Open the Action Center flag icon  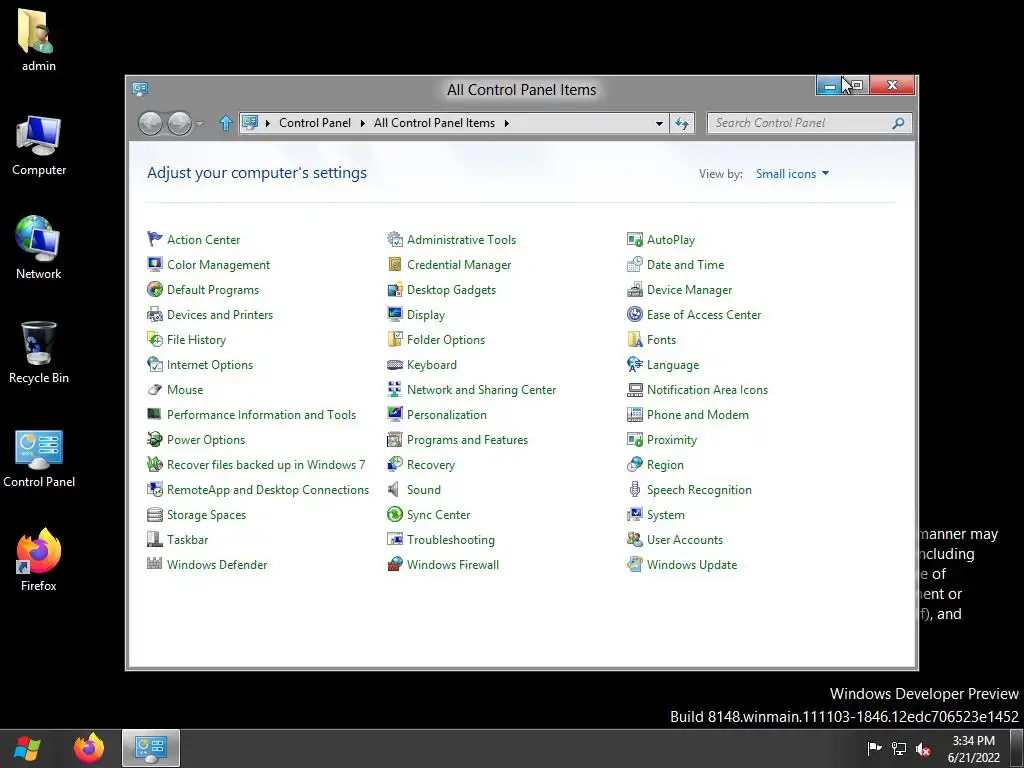coord(155,240)
